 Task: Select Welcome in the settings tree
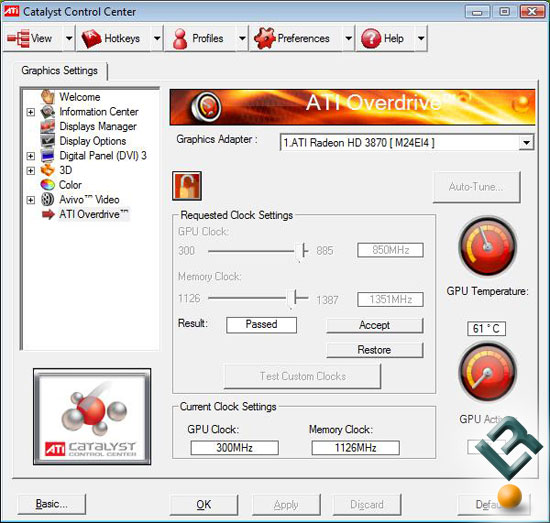click(x=80, y=97)
